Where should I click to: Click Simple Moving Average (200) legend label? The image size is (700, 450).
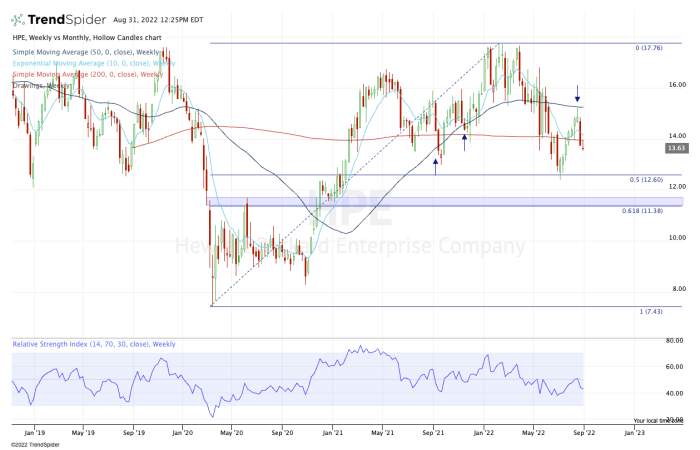88,75
